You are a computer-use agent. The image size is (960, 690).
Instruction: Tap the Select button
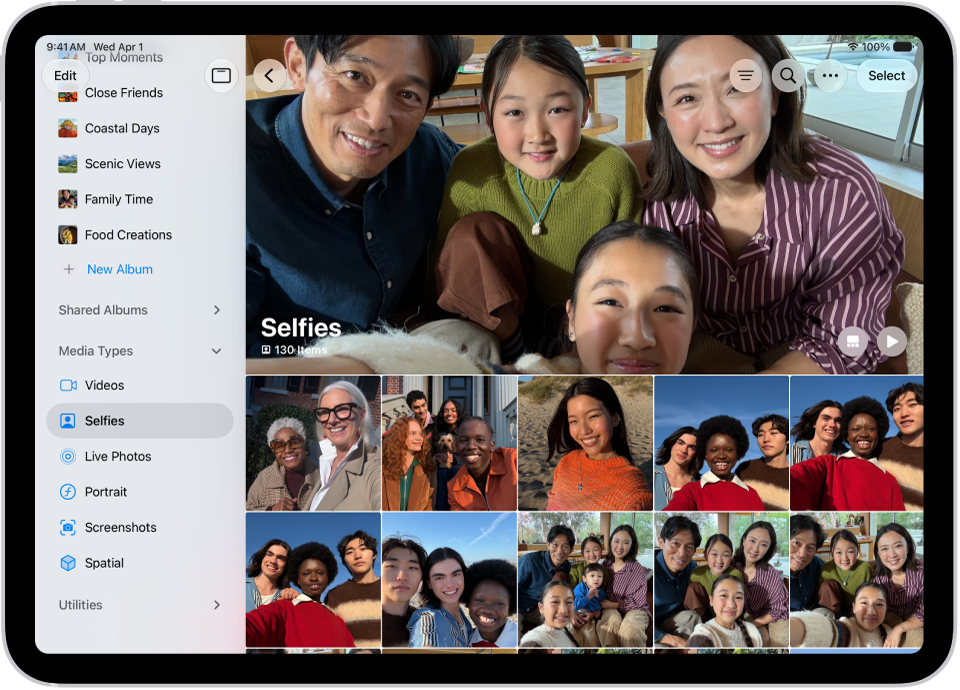886,75
